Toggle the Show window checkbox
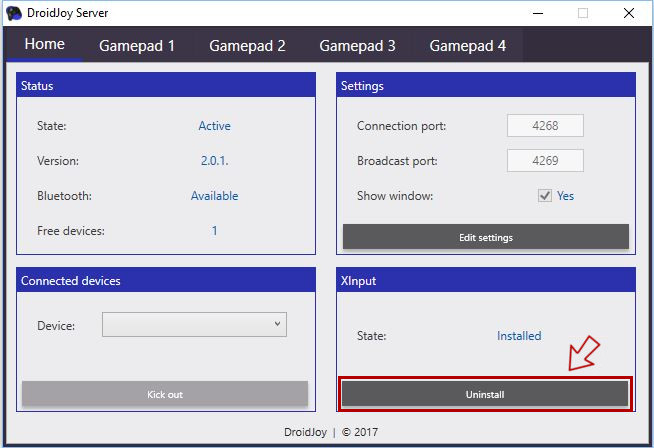Screen dimensions: 654x448 tap(545, 196)
